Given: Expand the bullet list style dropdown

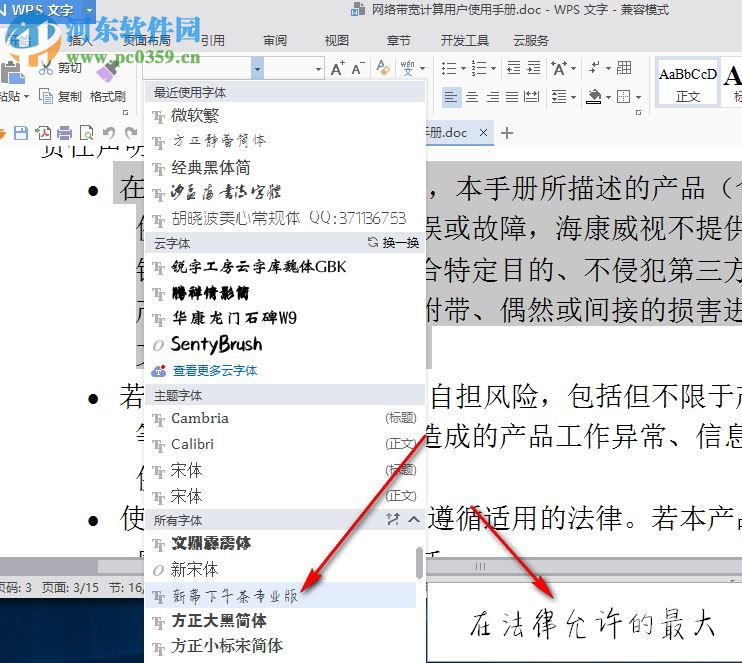Looking at the screenshot, I should click(463, 69).
